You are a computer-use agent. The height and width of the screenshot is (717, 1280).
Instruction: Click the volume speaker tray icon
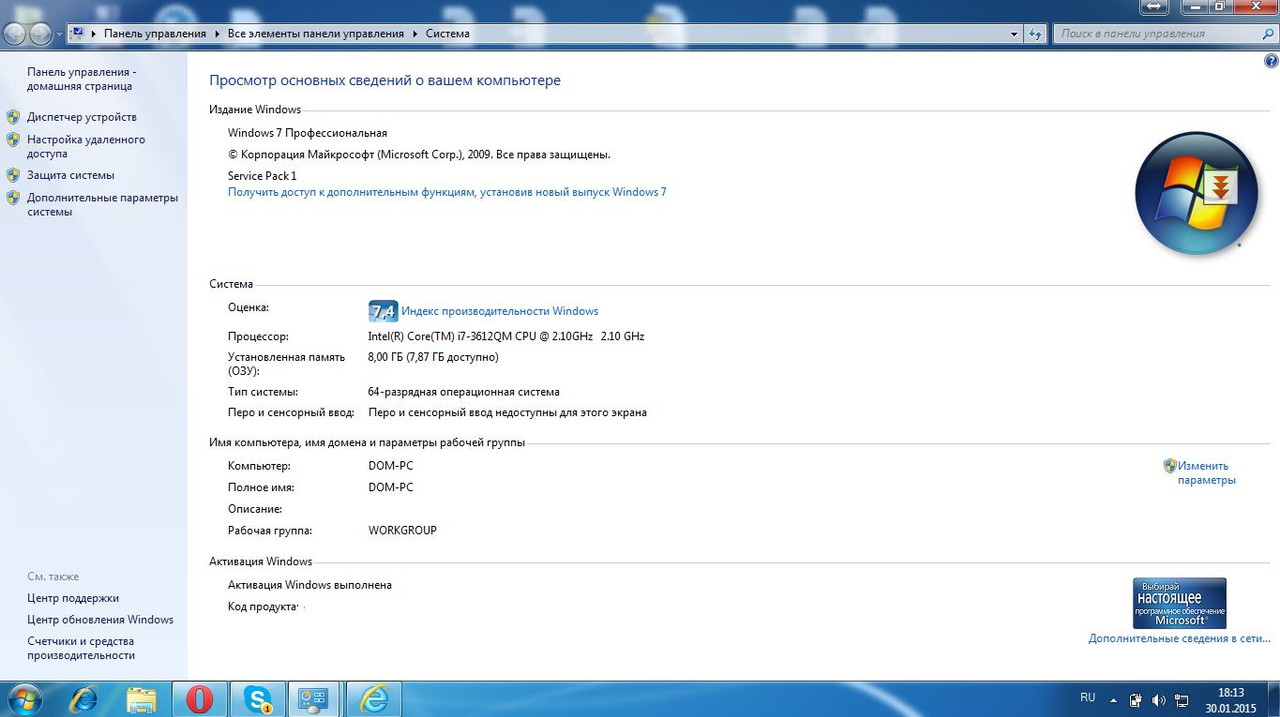click(1159, 700)
